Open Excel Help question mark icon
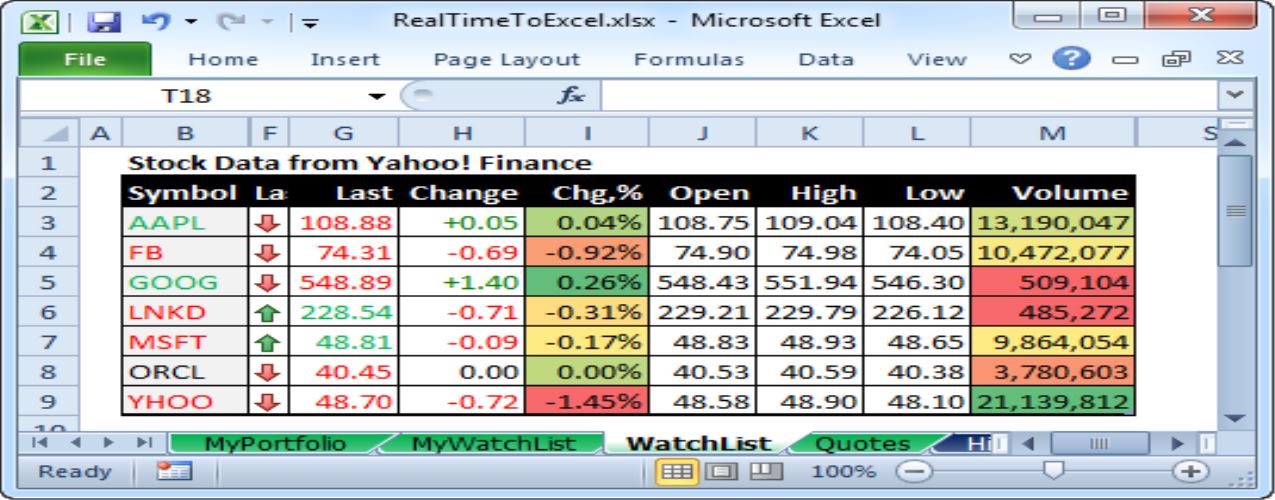Screen dimensions: 1275x500 coord(1070,59)
